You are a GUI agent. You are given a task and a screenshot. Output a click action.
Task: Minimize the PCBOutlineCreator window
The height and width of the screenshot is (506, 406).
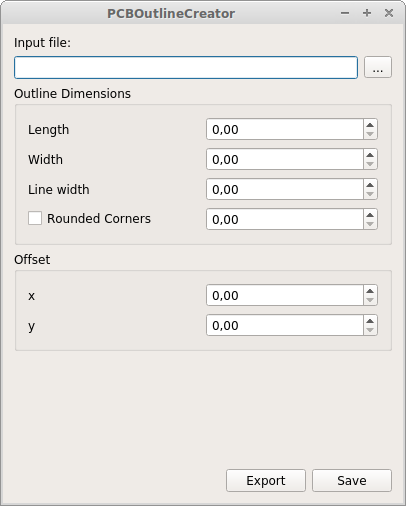(x=345, y=13)
